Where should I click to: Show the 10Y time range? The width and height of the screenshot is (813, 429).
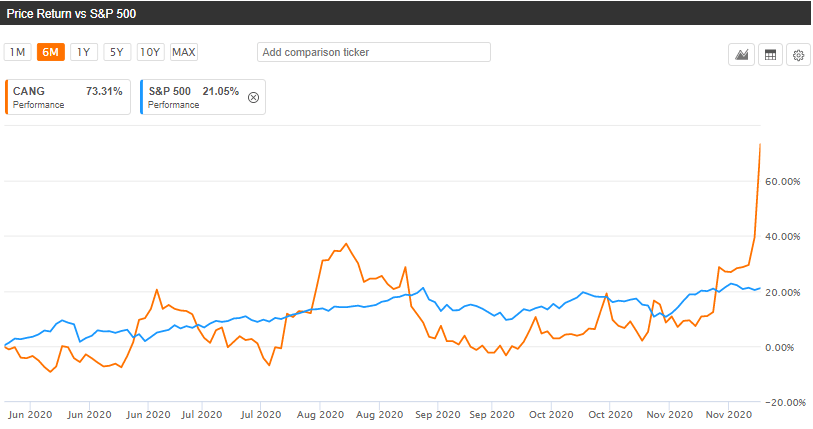click(x=150, y=52)
